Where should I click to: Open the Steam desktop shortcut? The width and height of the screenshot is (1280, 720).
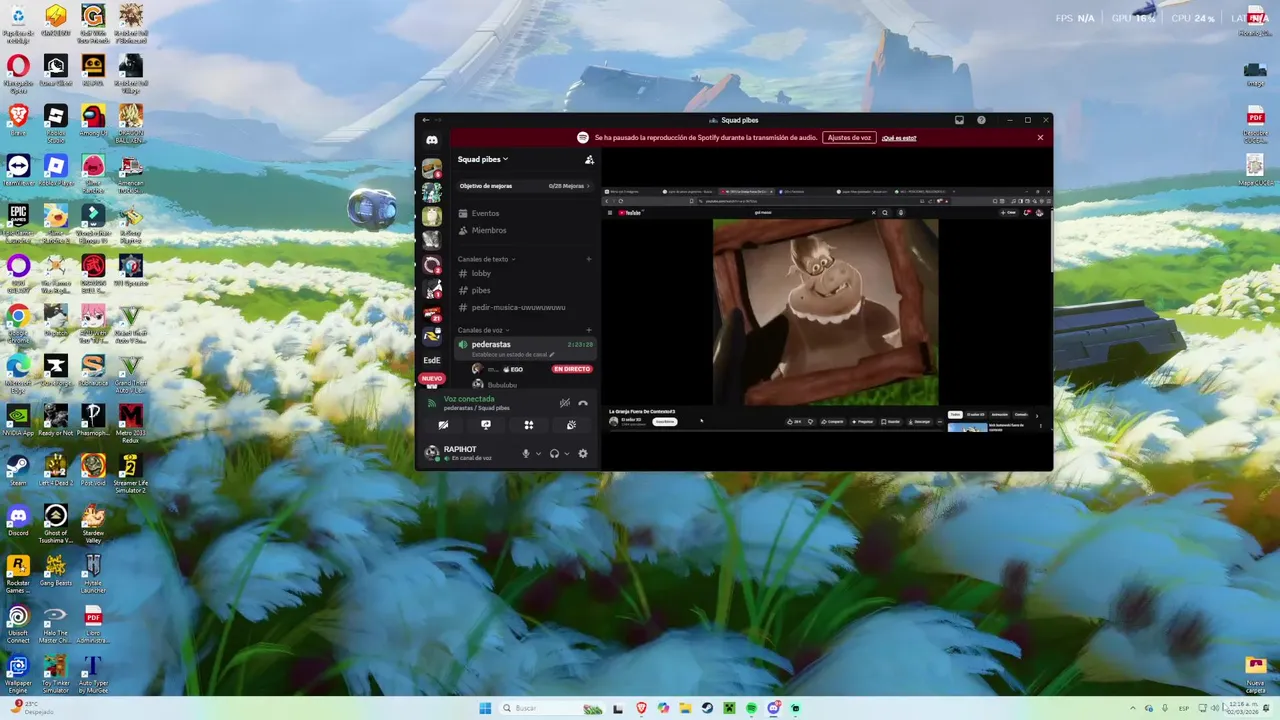coord(17,470)
